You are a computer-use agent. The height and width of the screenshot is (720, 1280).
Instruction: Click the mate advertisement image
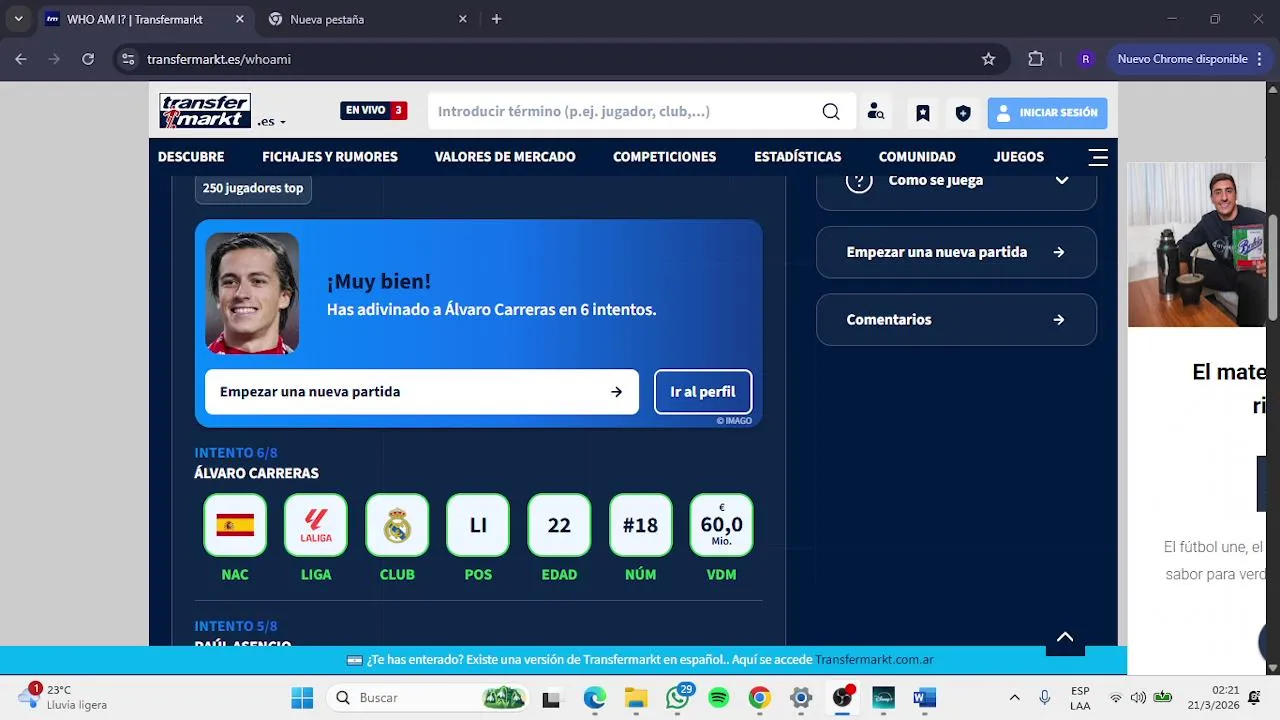[1197, 245]
